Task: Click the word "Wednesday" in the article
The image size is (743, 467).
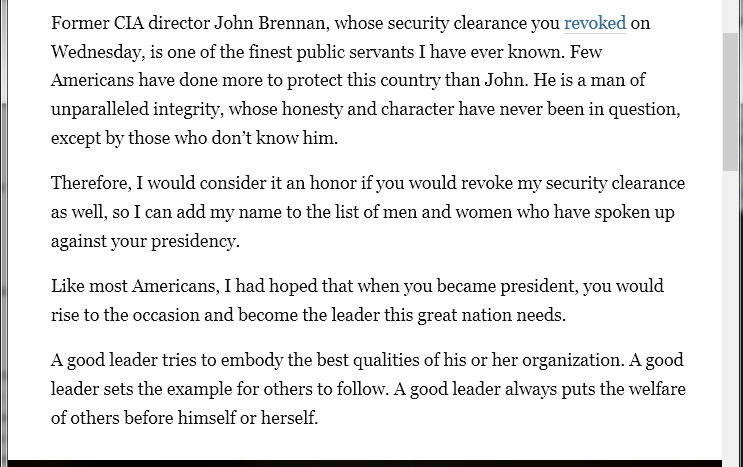Action: point(98,52)
